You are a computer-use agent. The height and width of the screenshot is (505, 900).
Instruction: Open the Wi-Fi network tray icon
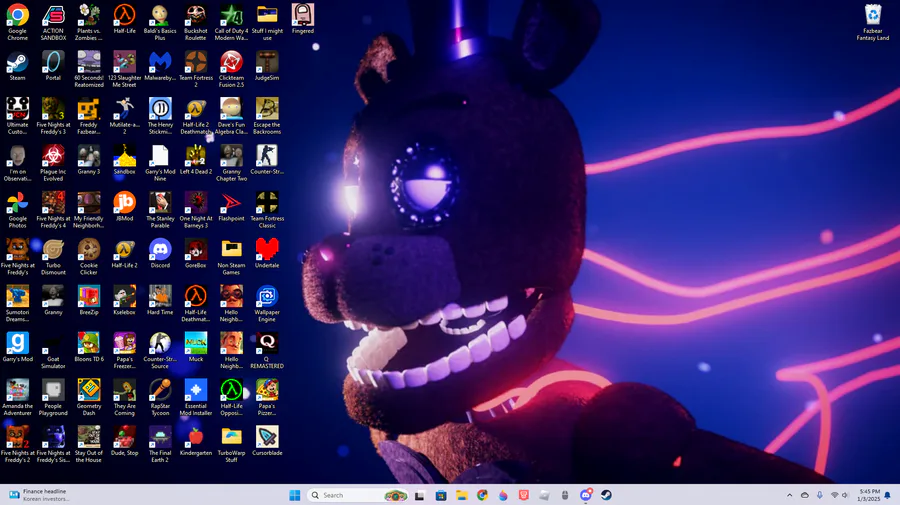(834, 495)
